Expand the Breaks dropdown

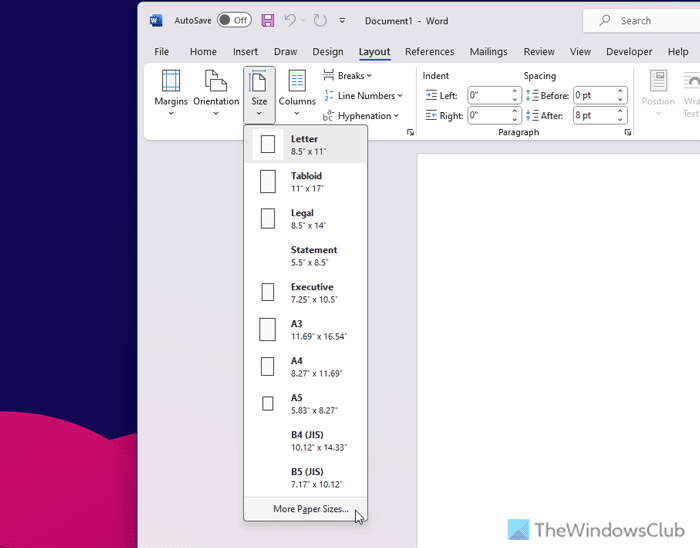click(x=348, y=76)
